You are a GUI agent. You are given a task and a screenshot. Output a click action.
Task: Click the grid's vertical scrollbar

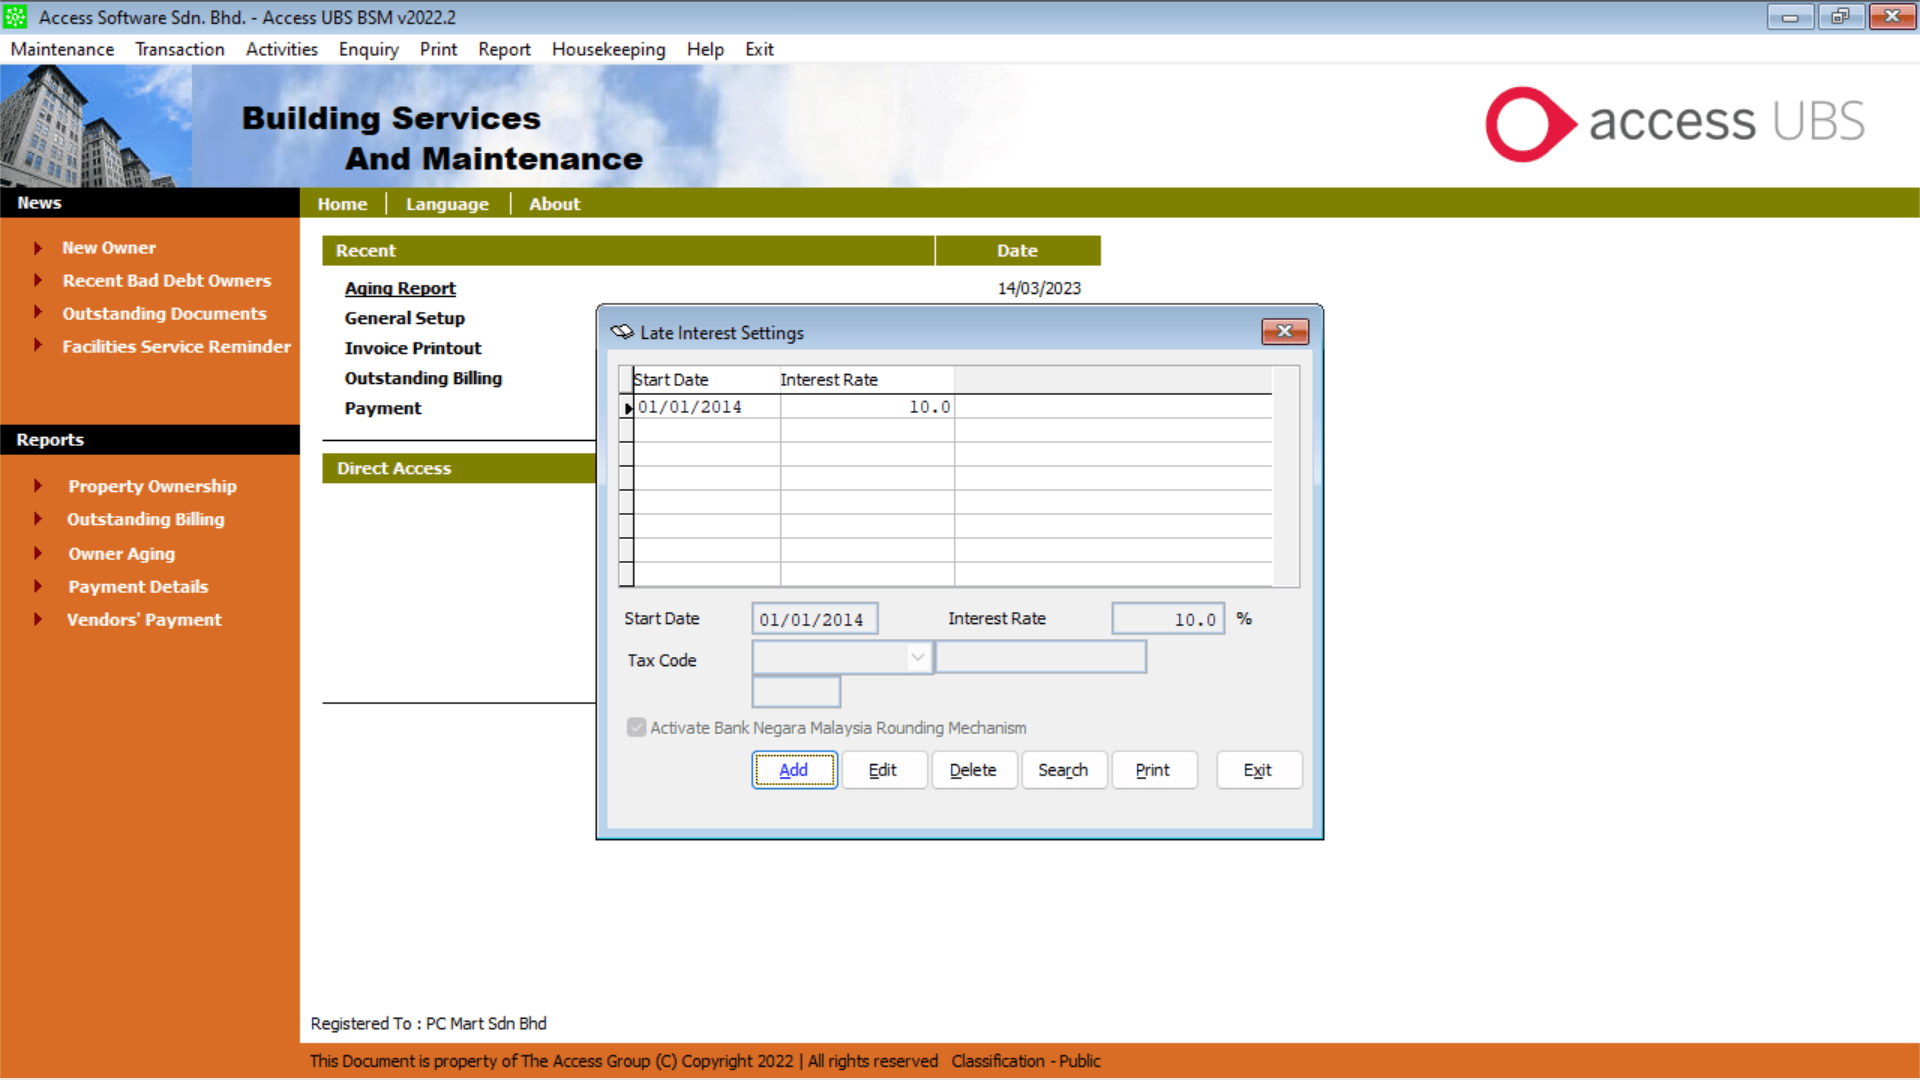click(x=1285, y=477)
